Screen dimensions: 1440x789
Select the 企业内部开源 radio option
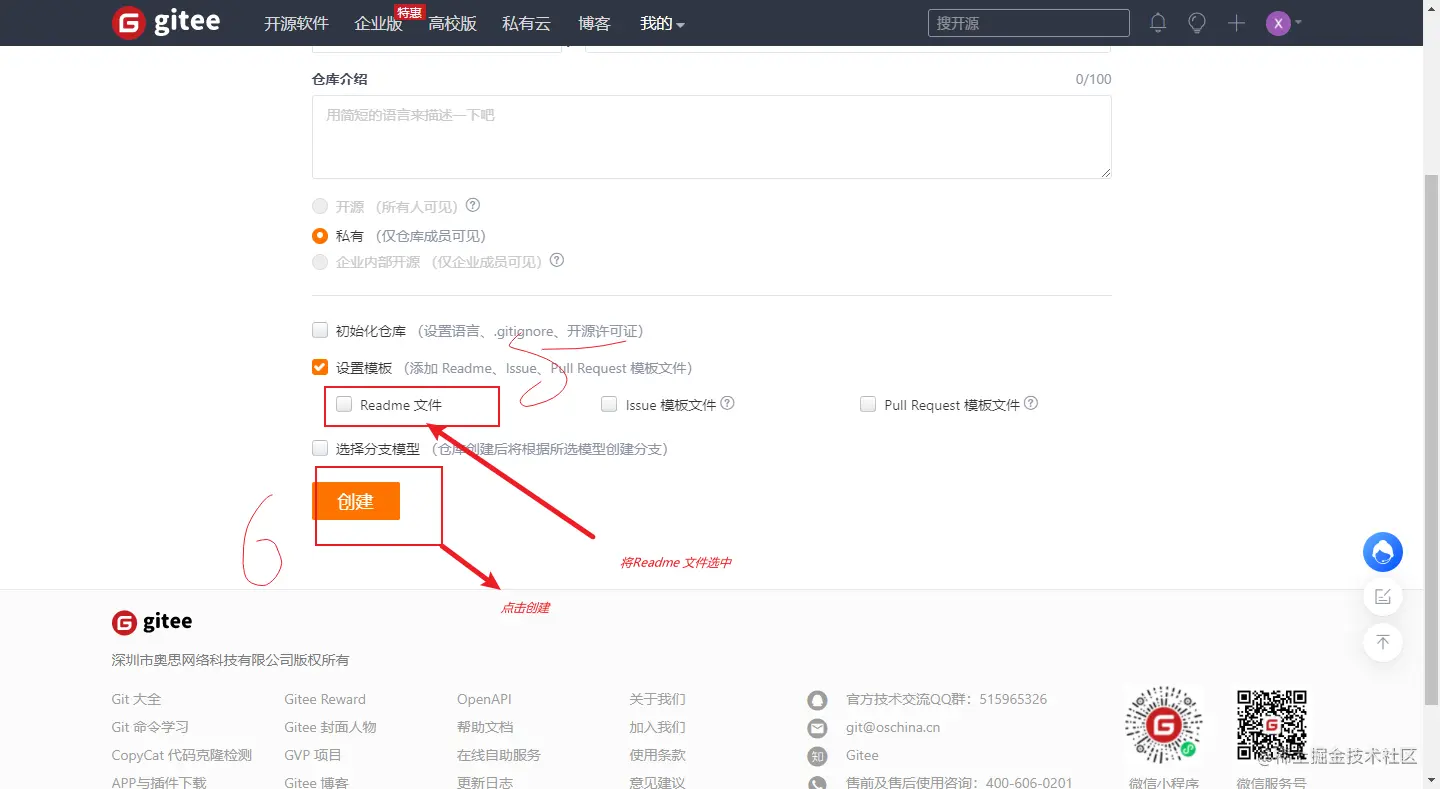point(320,262)
